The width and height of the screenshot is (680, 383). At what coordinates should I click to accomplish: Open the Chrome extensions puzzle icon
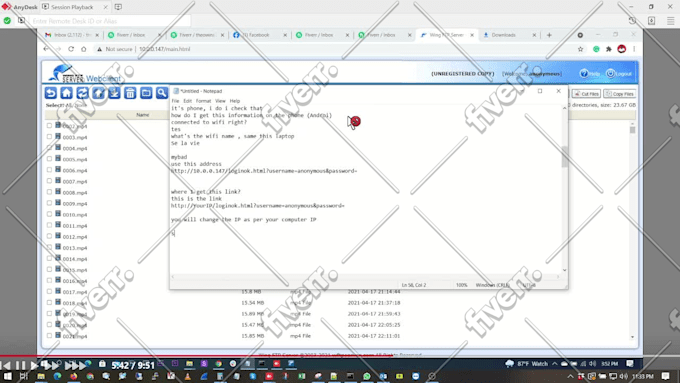(609, 49)
